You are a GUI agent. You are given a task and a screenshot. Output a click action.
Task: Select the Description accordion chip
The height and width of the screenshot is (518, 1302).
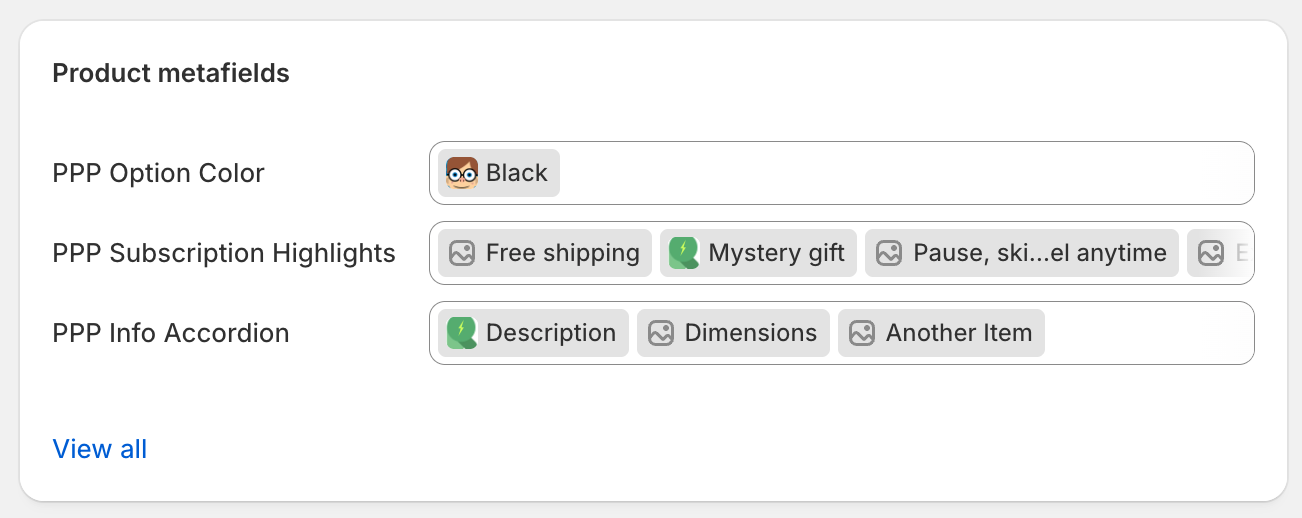(x=550, y=333)
